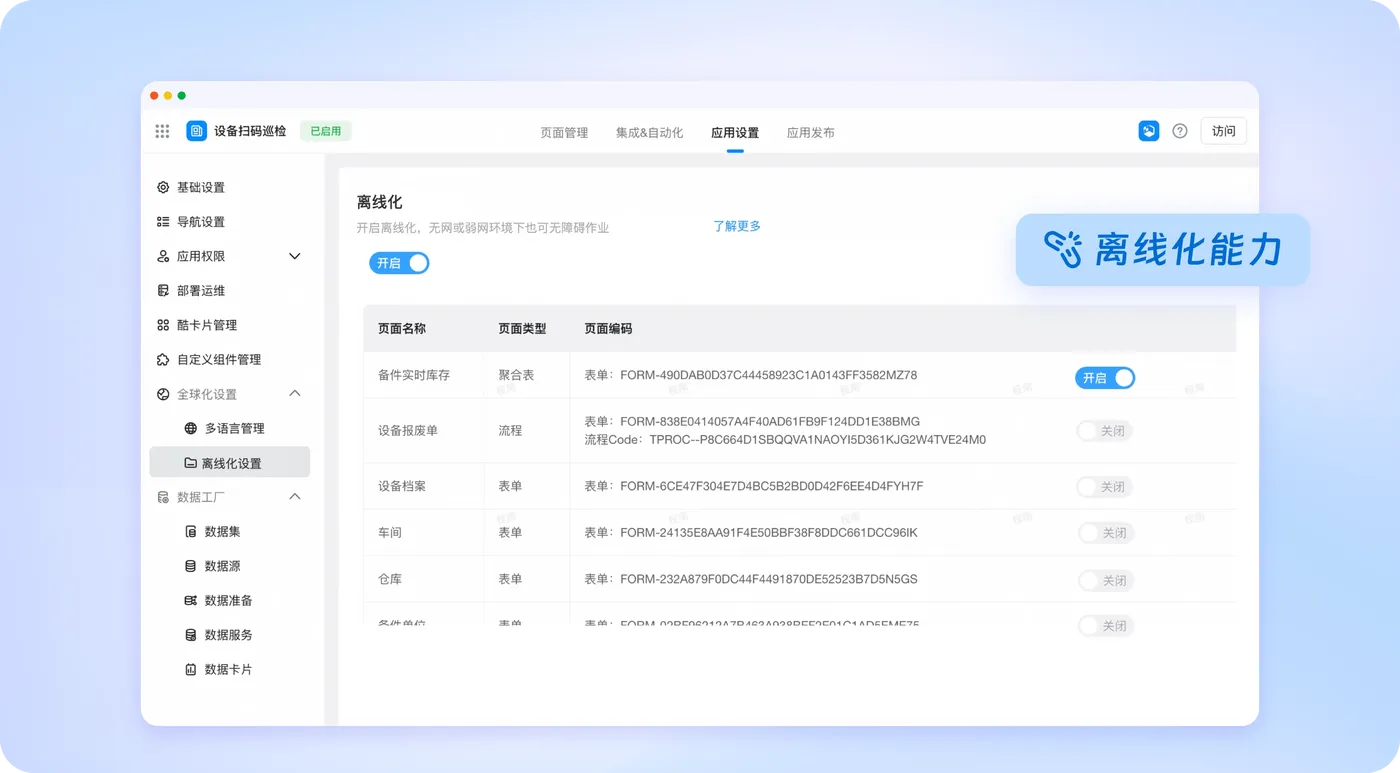Click the 全球化设置 globe icon
This screenshot has height=773, width=1400.
pos(163,394)
